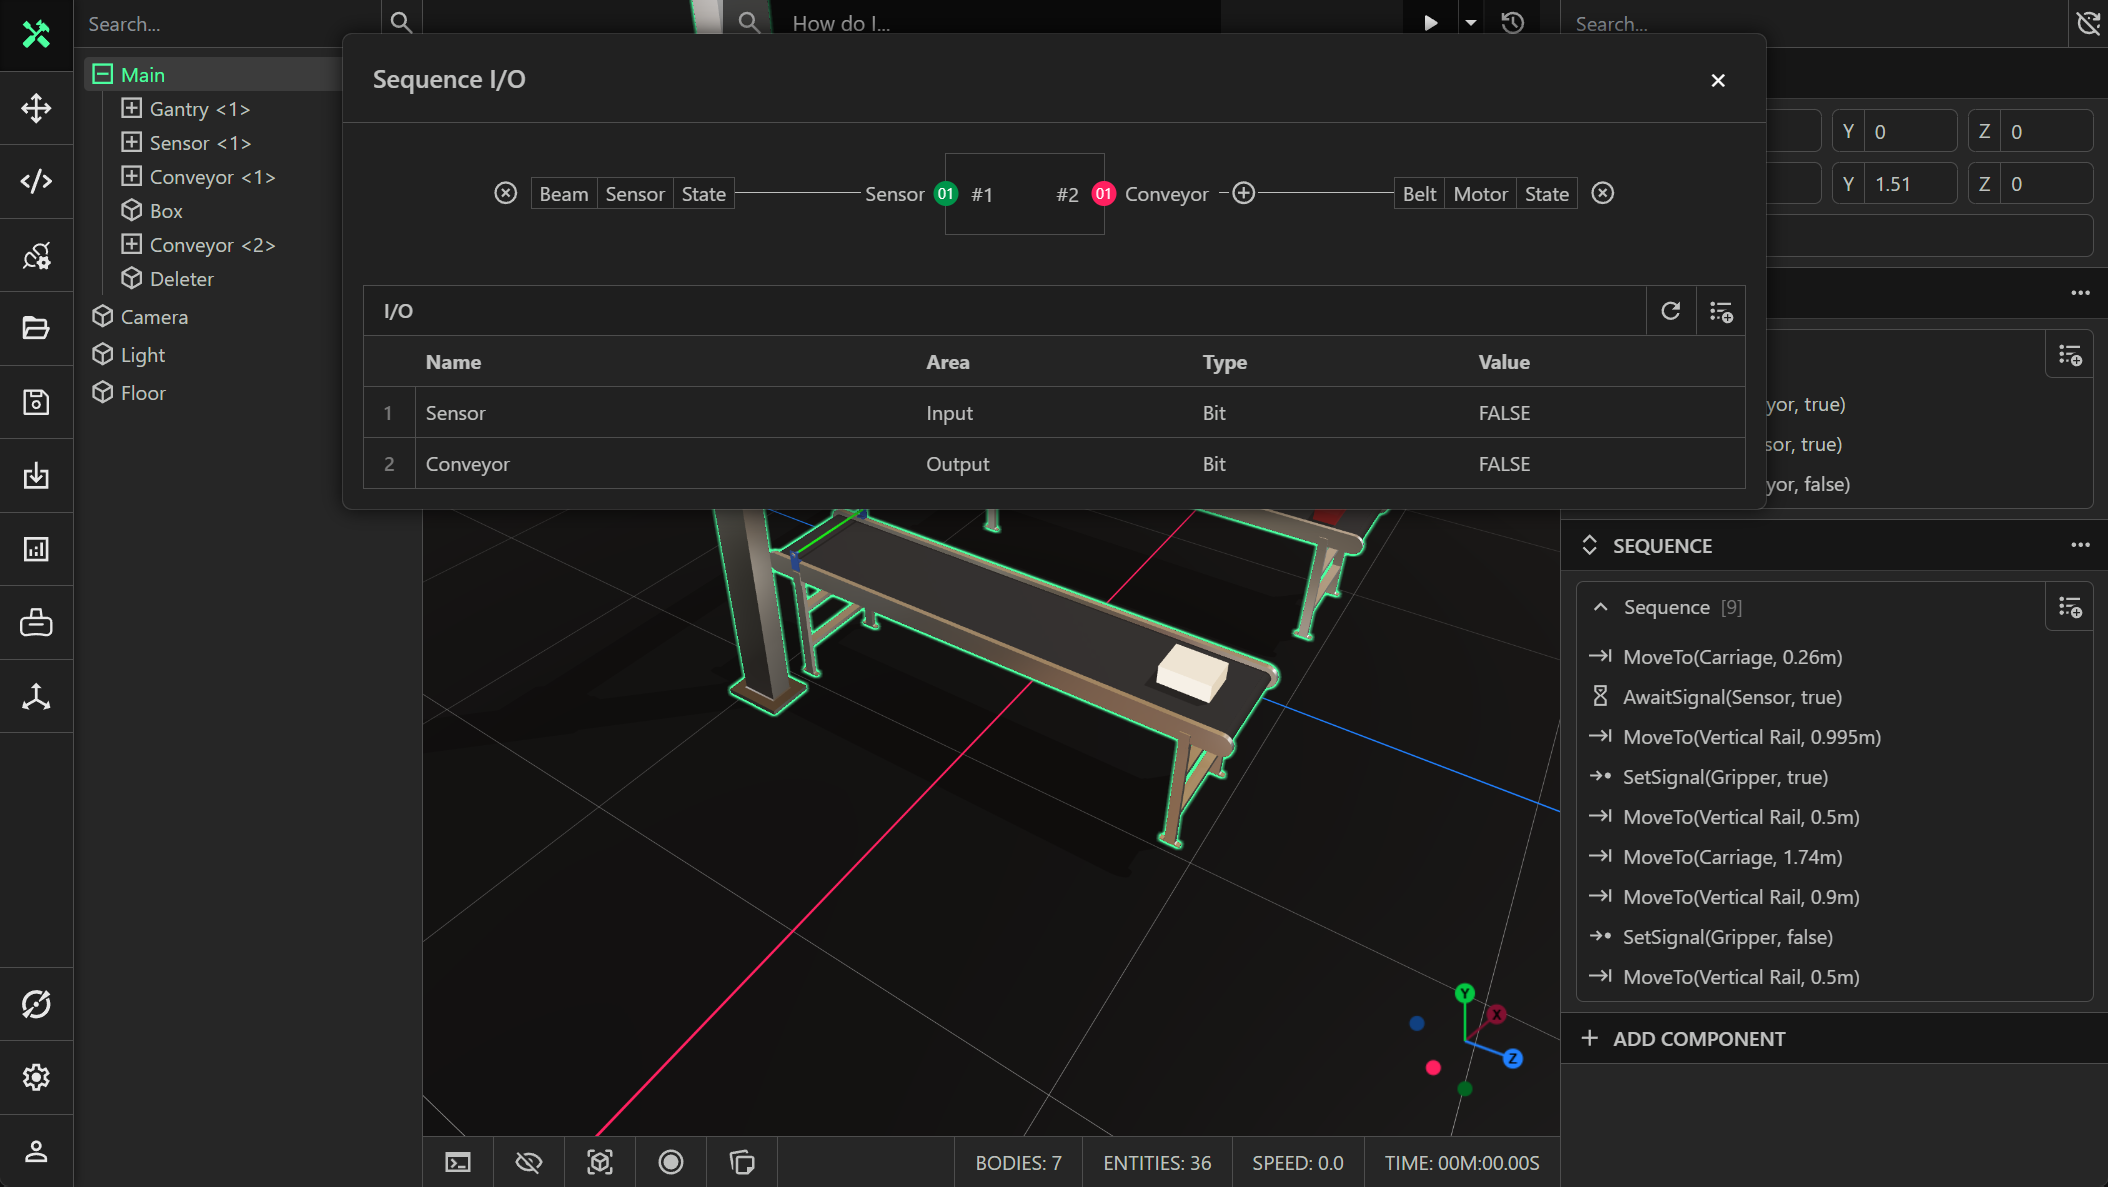Select the Deleter item in scene tree

pos(181,279)
